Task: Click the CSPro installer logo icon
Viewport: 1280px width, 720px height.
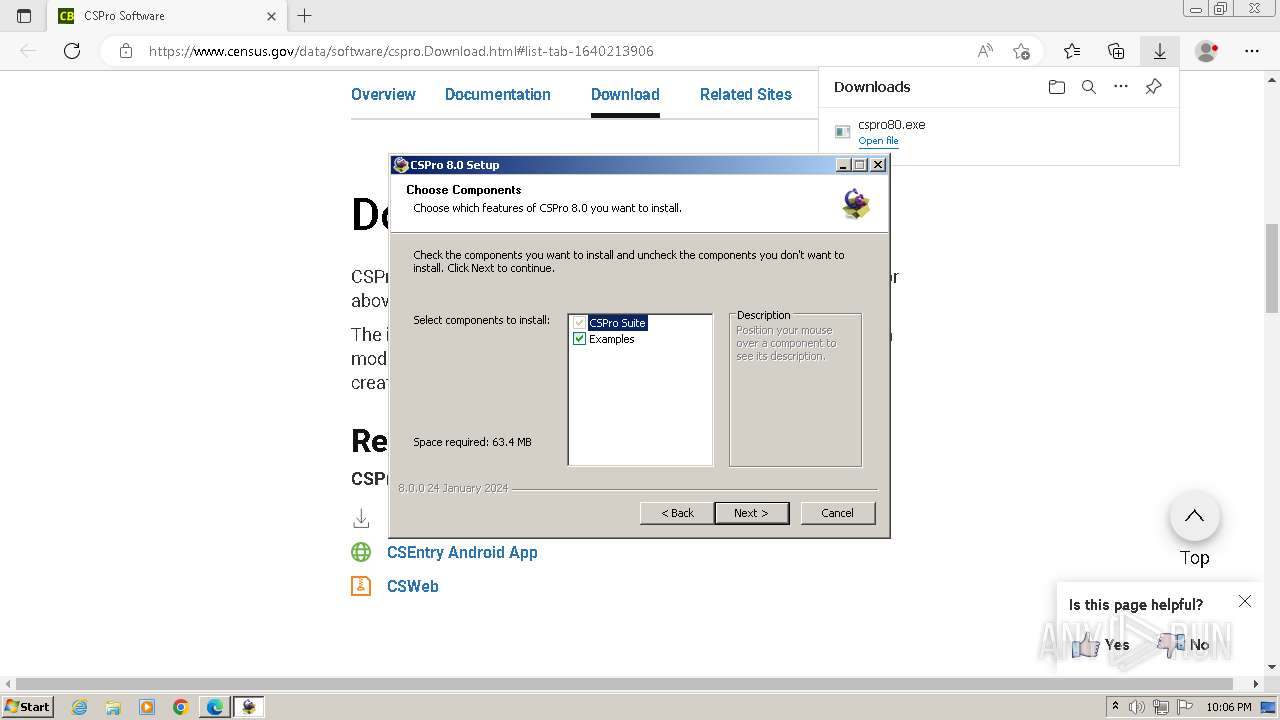Action: point(856,203)
